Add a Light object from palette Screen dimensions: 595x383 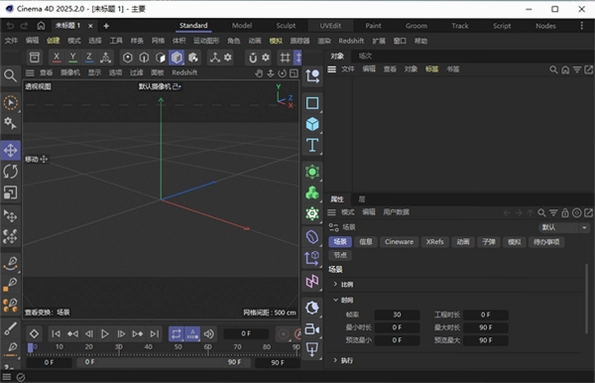pos(312,349)
